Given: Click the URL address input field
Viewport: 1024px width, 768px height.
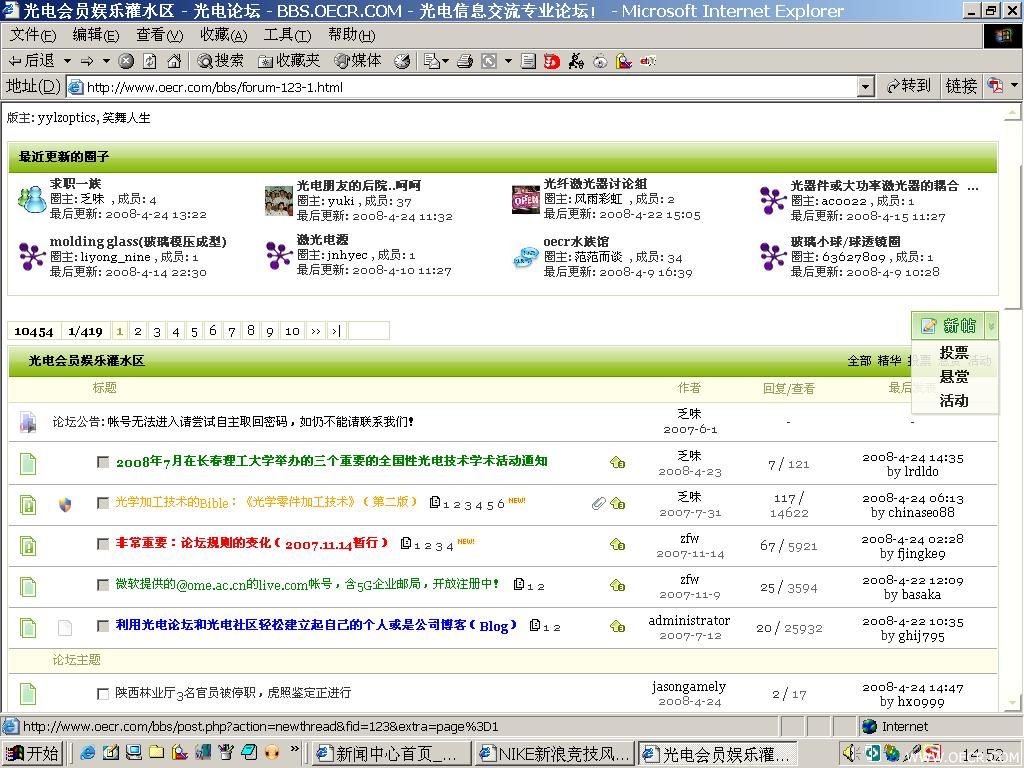Looking at the screenshot, I should click(463, 86).
